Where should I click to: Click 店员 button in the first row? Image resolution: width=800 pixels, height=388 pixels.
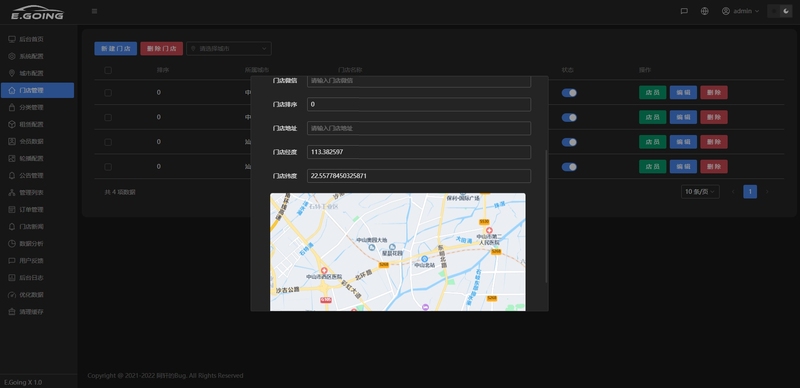653,92
